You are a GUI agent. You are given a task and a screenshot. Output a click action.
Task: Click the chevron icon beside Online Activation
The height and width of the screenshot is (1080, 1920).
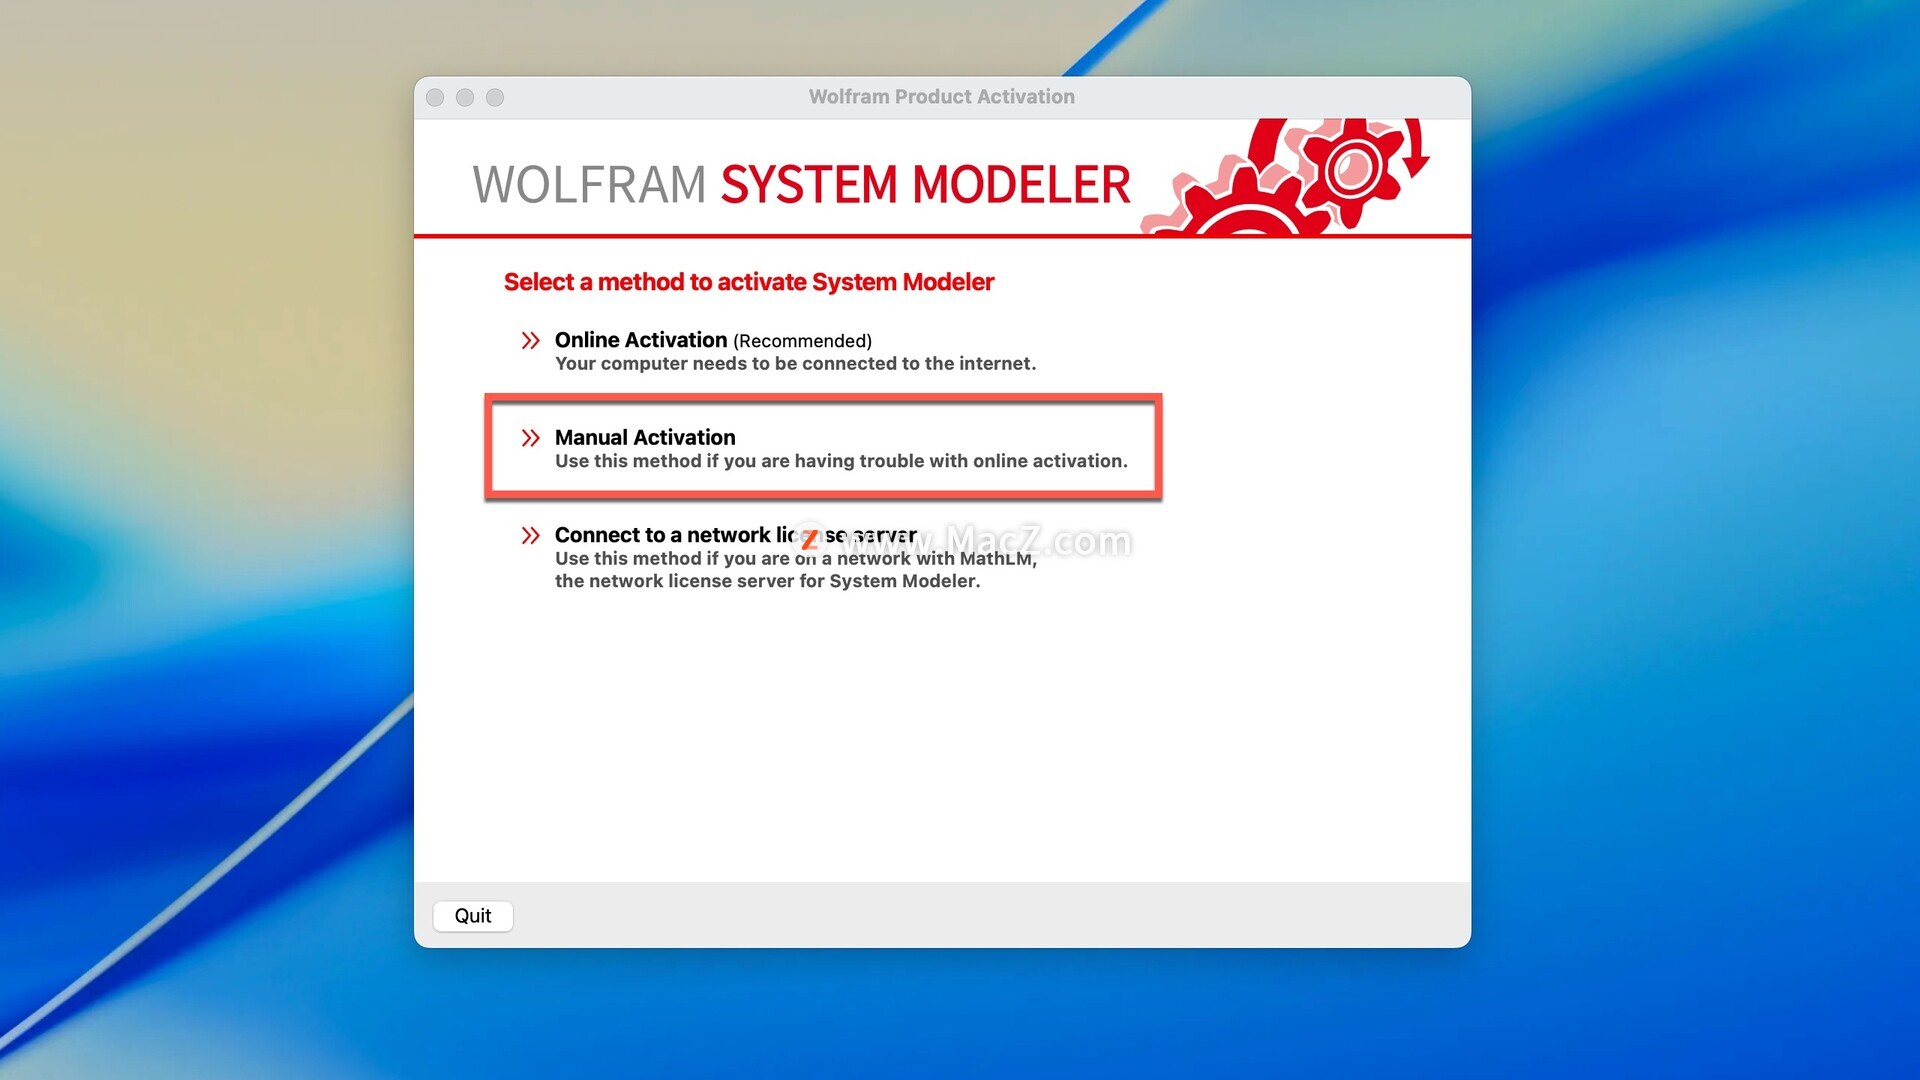pos(530,340)
